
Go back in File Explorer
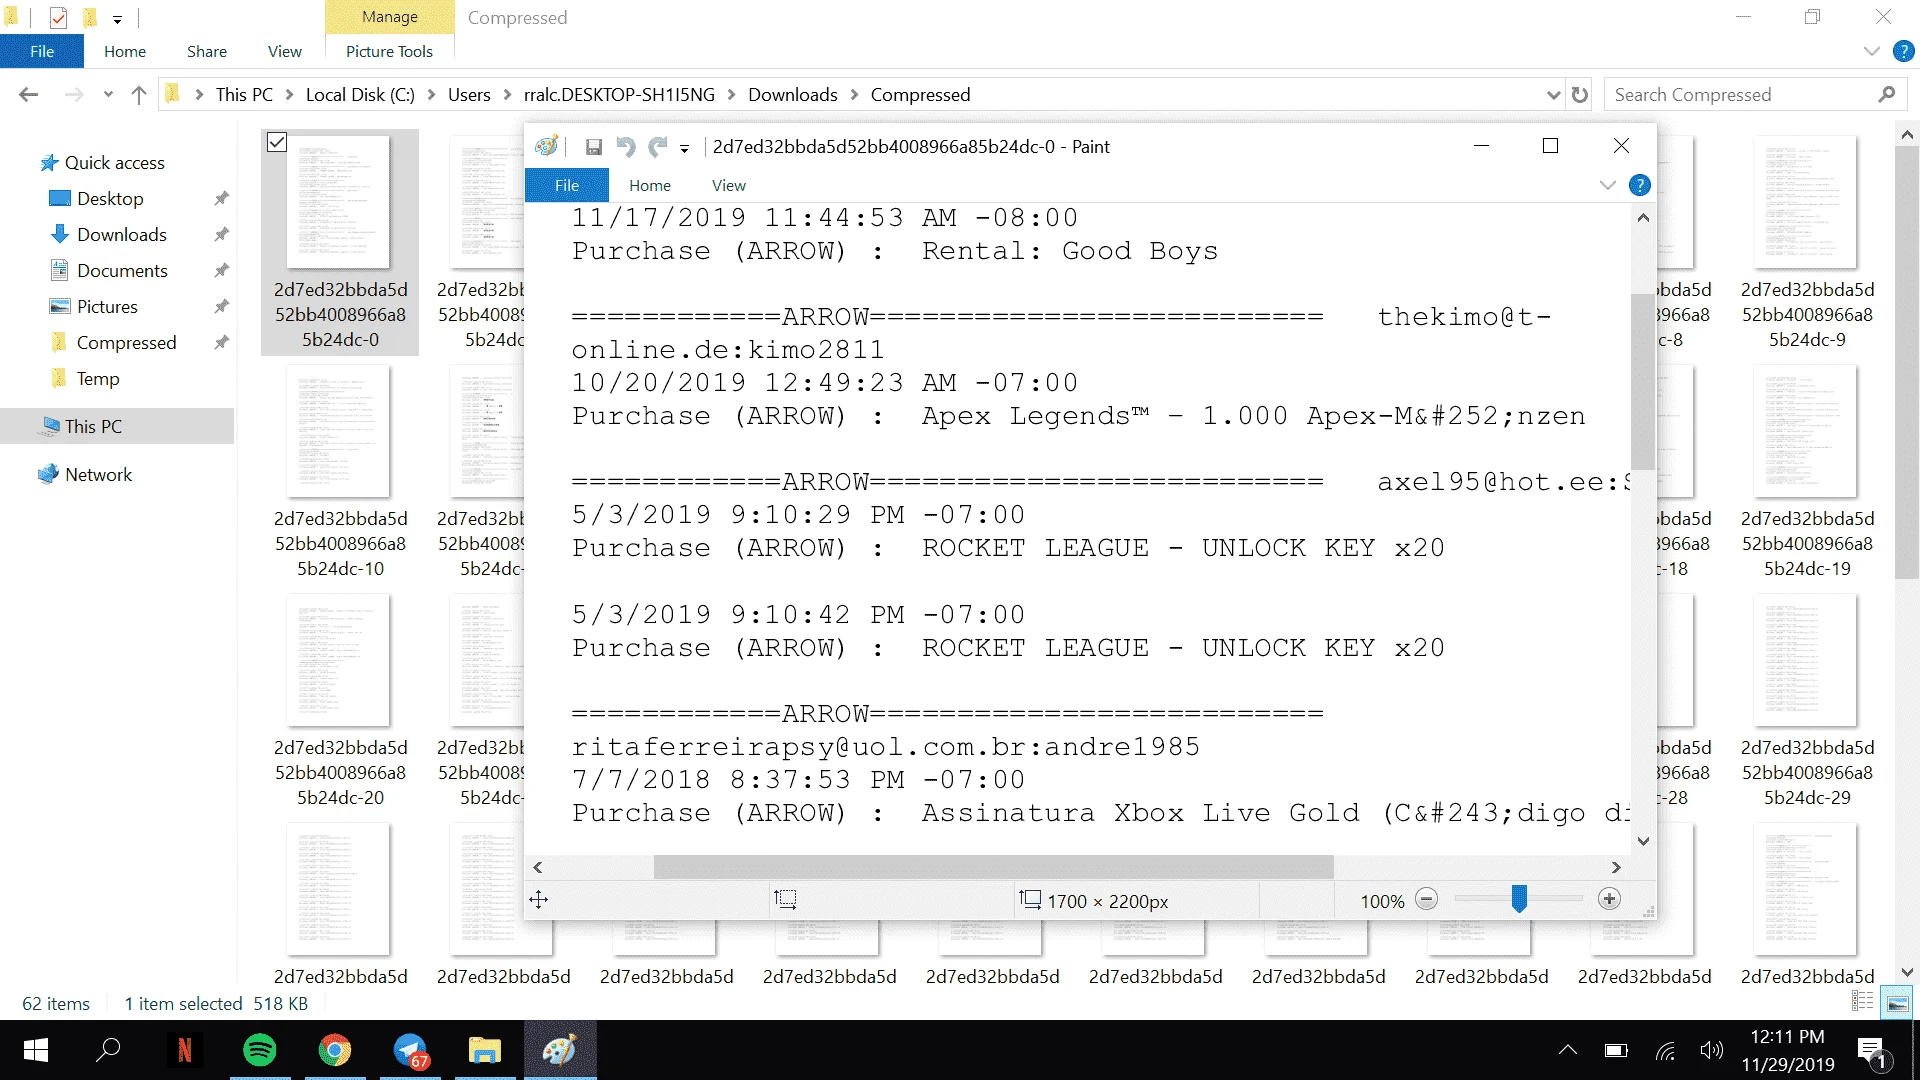point(28,95)
